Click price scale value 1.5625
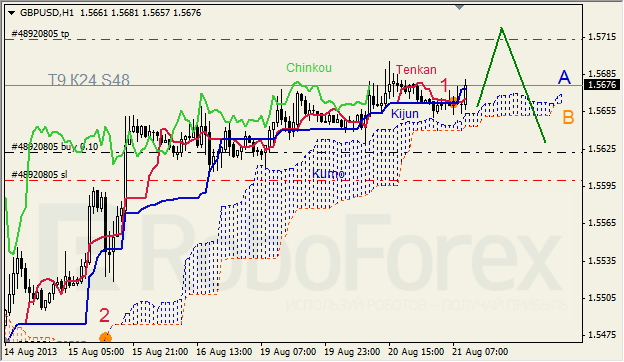This screenshot has height=362, width=624. tap(602, 149)
